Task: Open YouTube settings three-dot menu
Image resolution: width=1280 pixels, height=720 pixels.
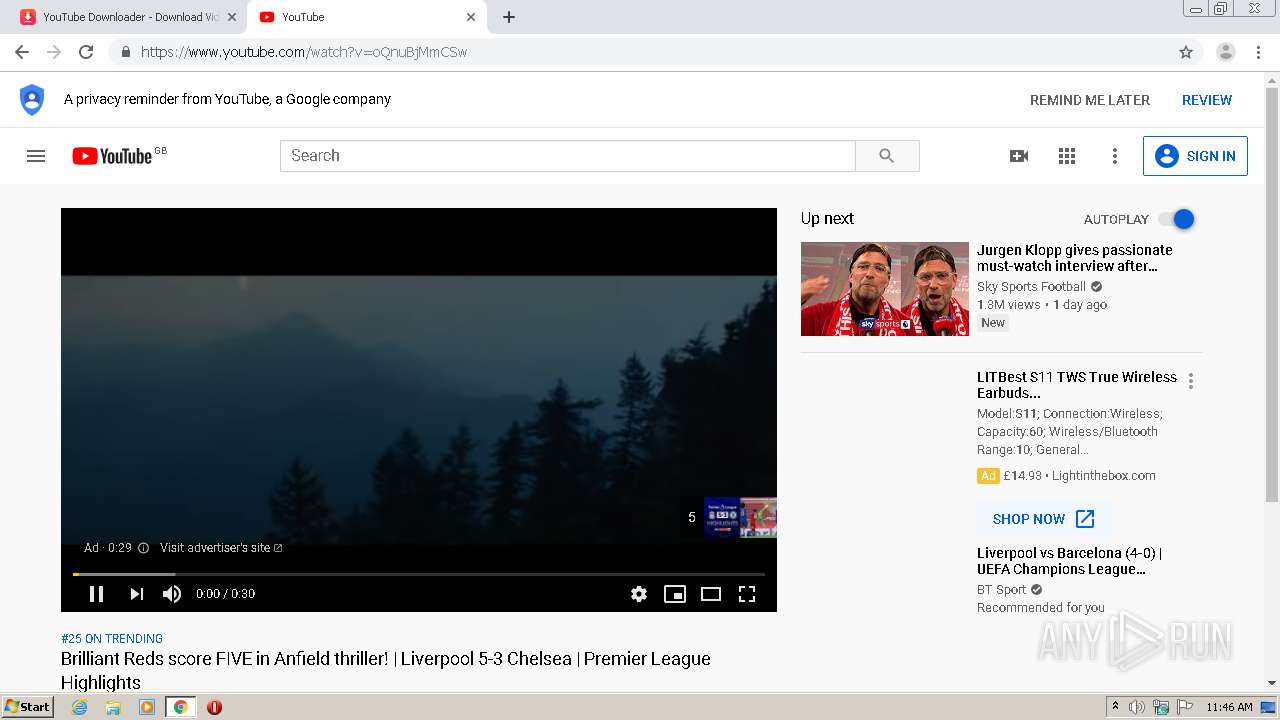Action: click(x=1115, y=156)
